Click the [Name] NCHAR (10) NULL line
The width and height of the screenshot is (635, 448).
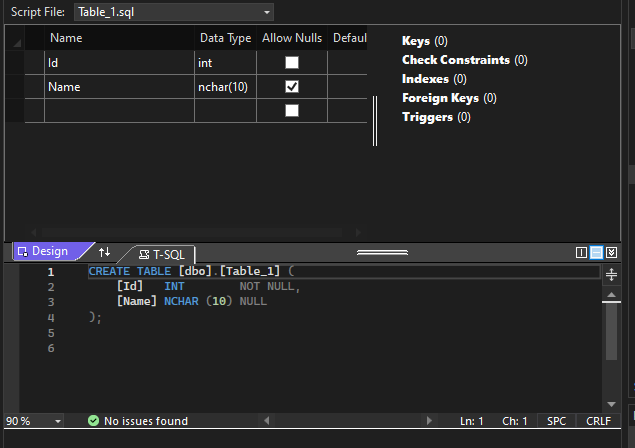[192, 301]
